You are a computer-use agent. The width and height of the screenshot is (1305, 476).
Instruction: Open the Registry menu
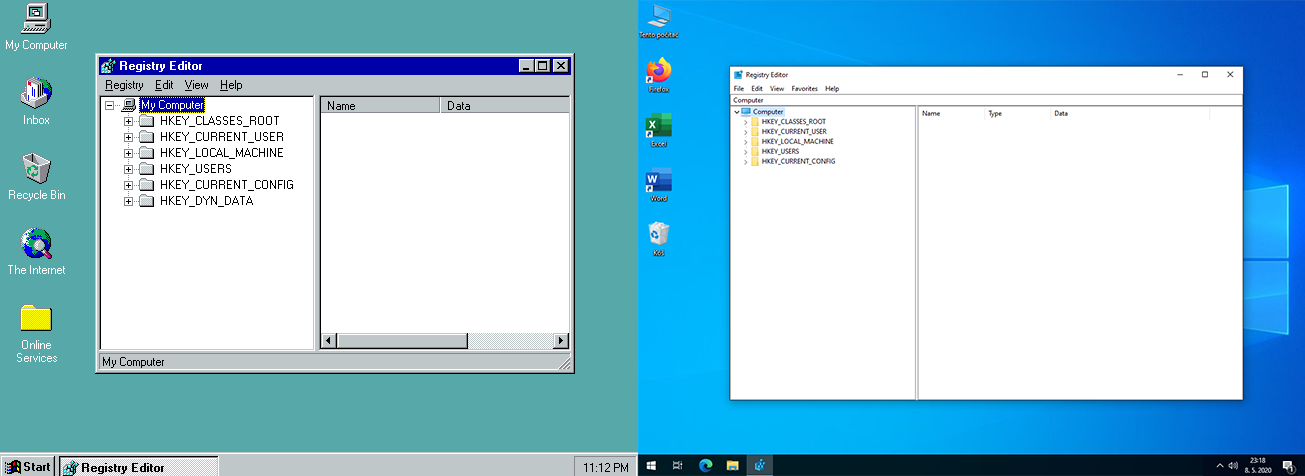[x=124, y=85]
